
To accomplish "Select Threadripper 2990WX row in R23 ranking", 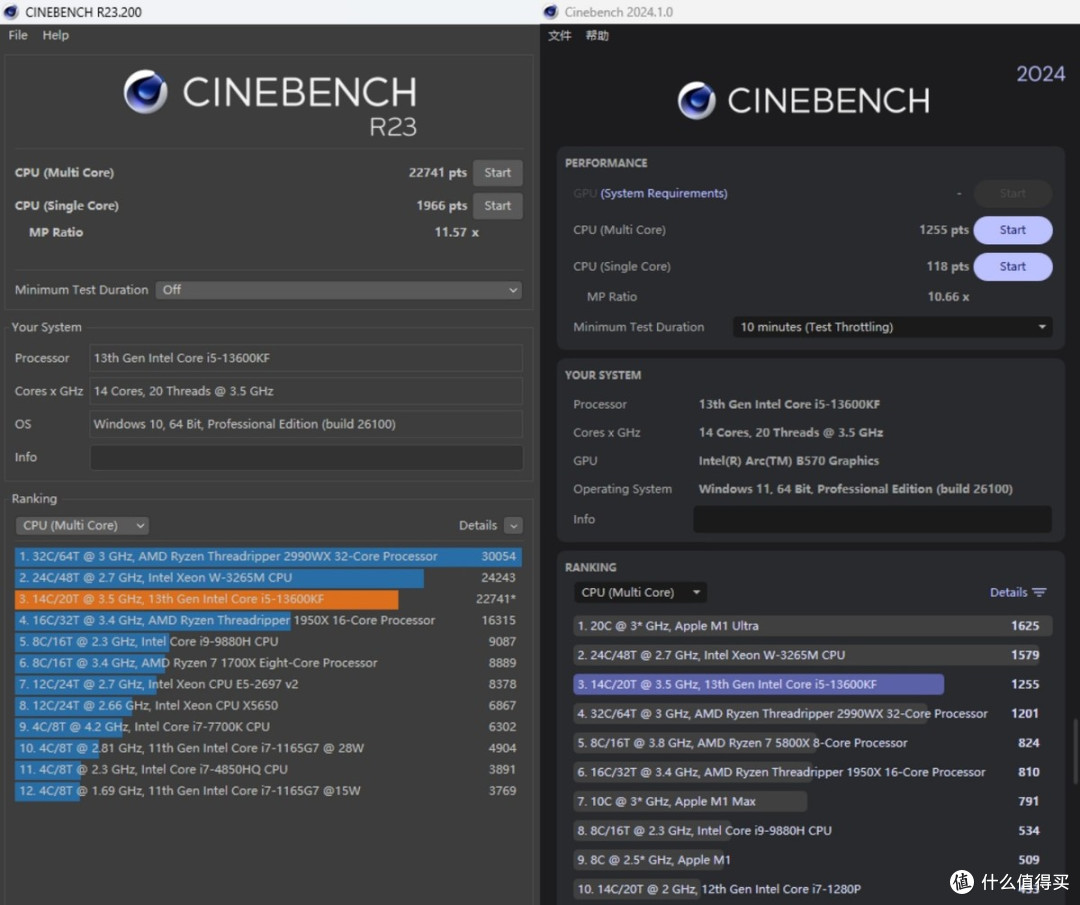I will [x=268, y=556].
